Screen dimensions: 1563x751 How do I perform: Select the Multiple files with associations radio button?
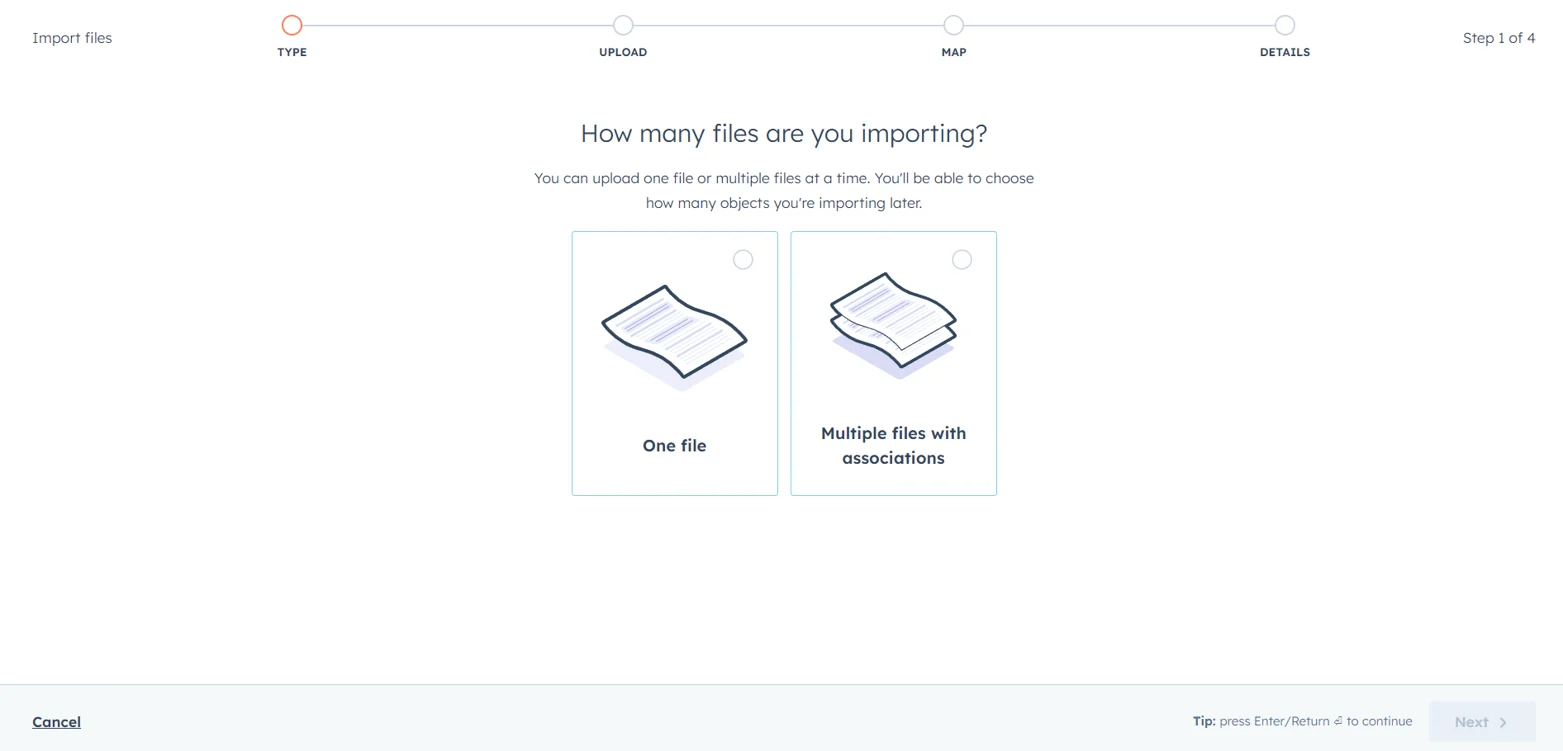pos(961,259)
